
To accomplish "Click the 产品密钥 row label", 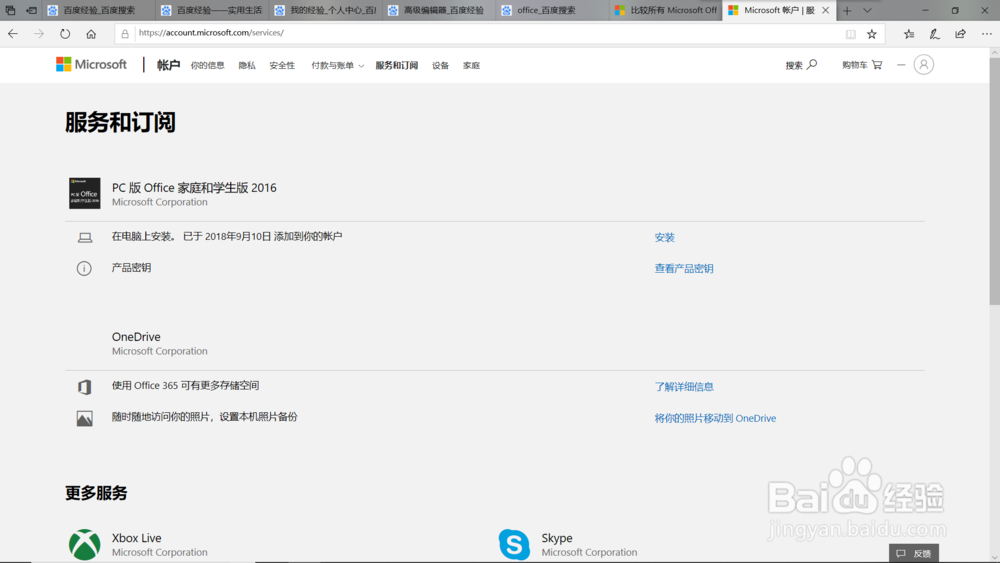I will [x=131, y=268].
